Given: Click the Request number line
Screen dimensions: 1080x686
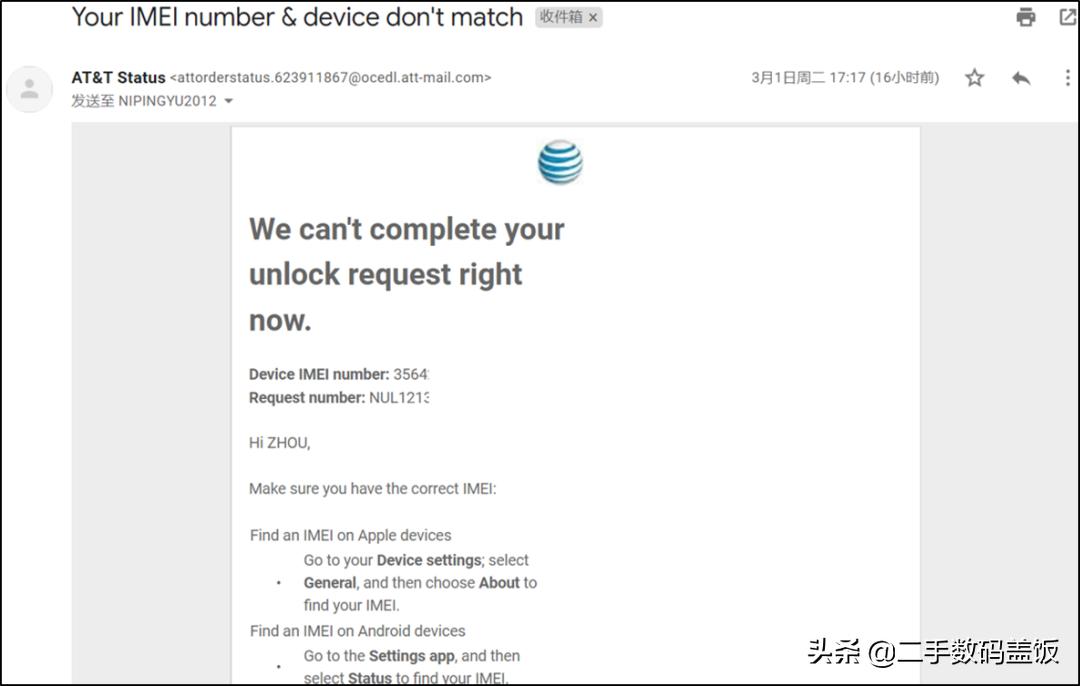Looking at the screenshot, I should pyautogui.click(x=338, y=397).
